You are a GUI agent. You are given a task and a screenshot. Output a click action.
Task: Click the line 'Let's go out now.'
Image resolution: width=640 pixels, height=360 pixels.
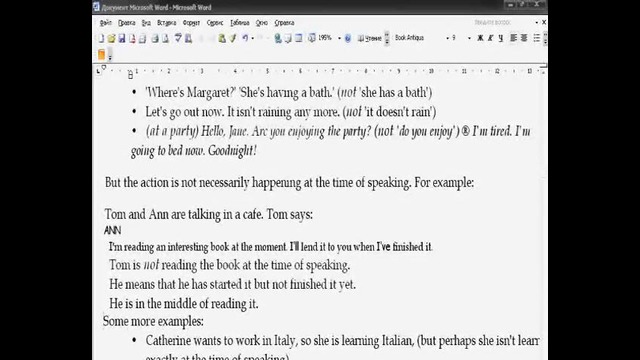[185, 112]
